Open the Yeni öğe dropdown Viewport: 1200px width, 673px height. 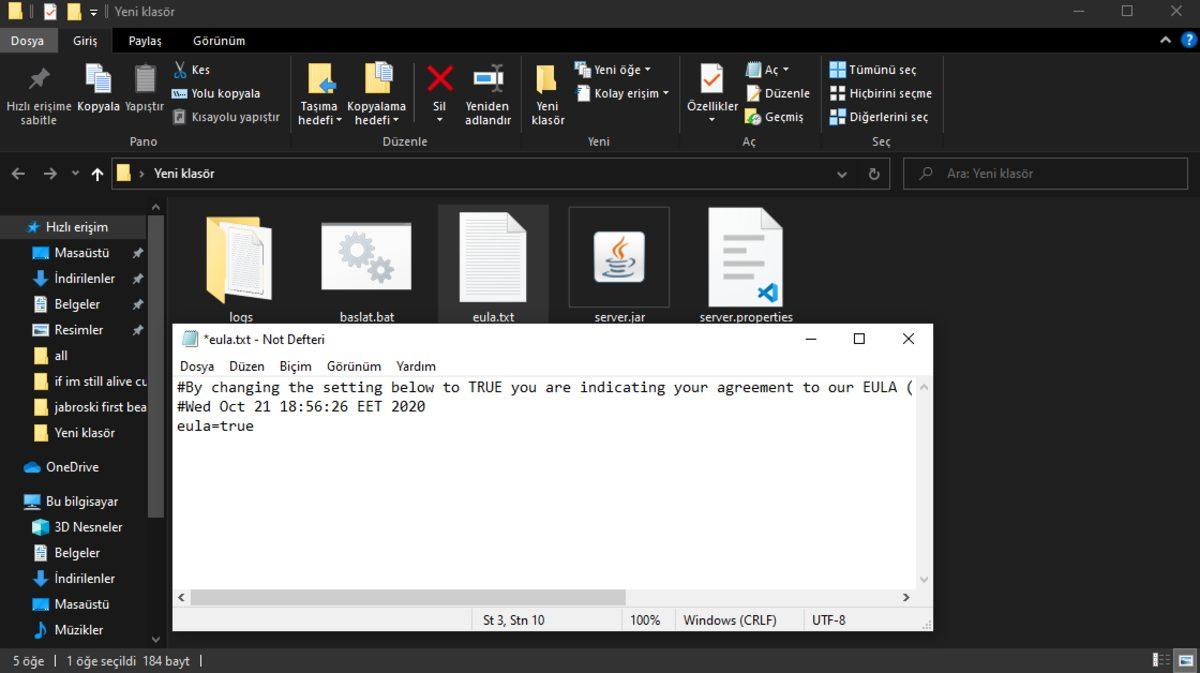[x=612, y=69]
